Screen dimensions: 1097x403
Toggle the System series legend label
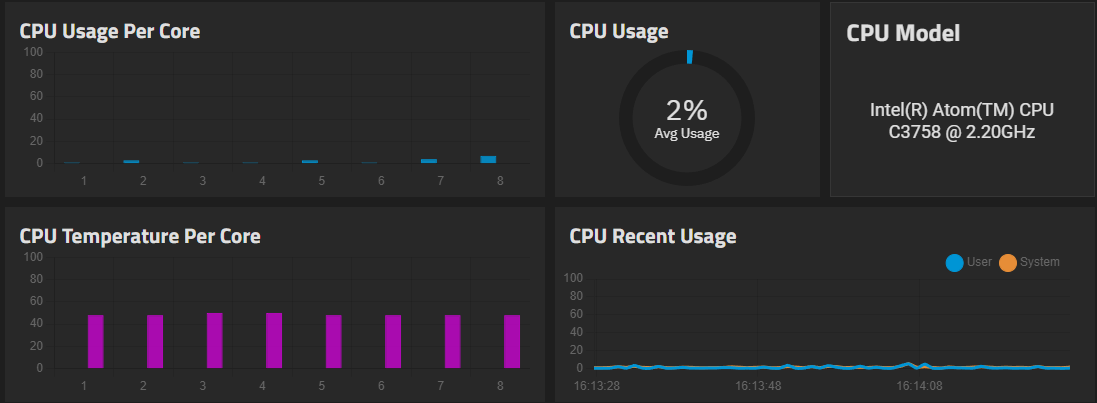[x=1039, y=262]
